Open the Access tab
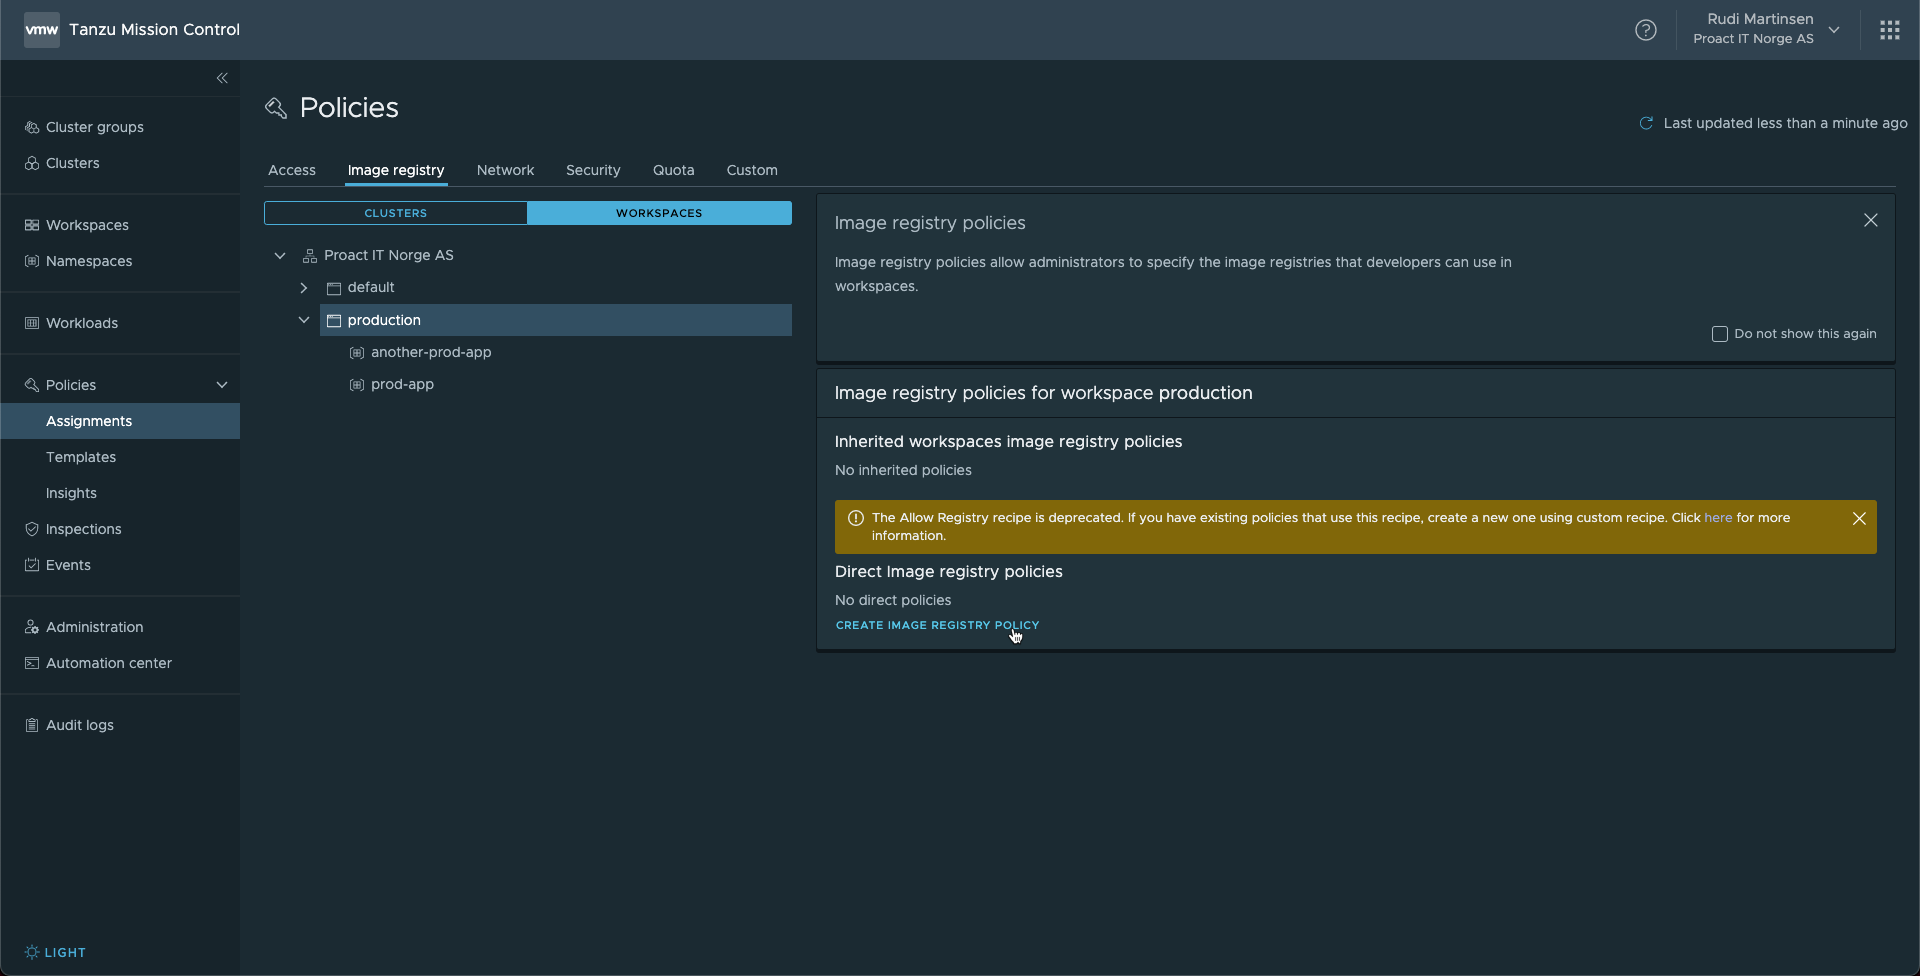Image resolution: width=1920 pixels, height=976 pixels. pos(292,170)
